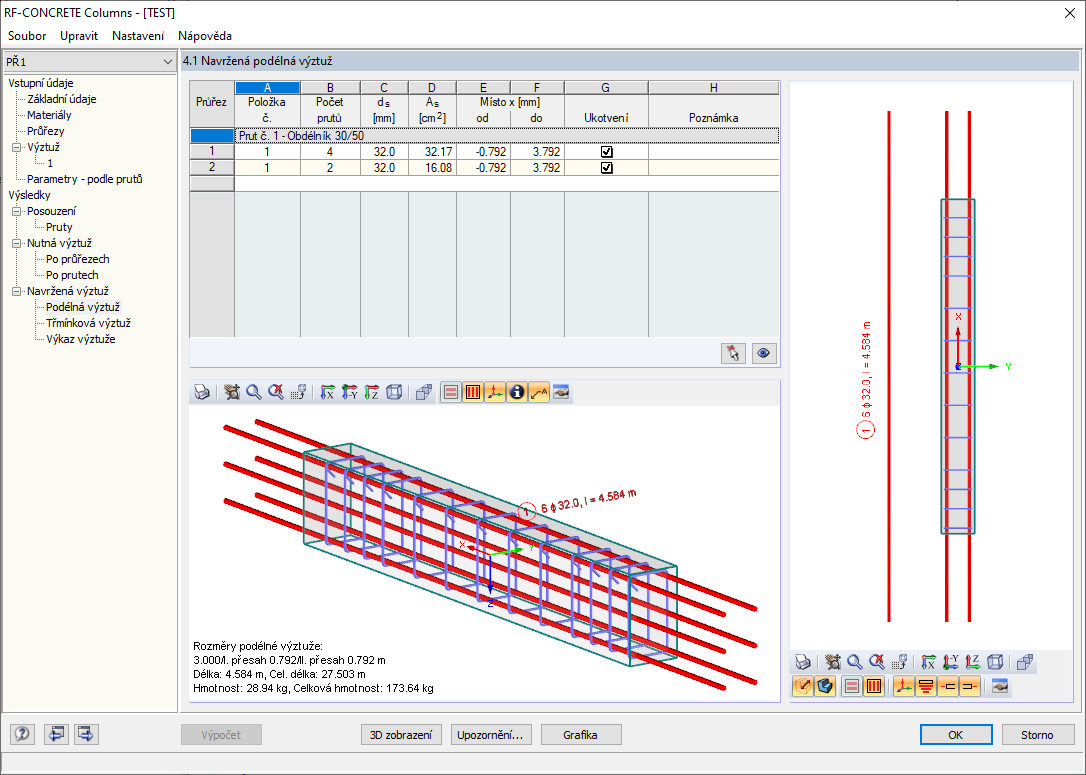The height and width of the screenshot is (775, 1086).
Task: Toggle stirrup reinforcement display in 3D toolbar
Action: [x=473, y=393]
